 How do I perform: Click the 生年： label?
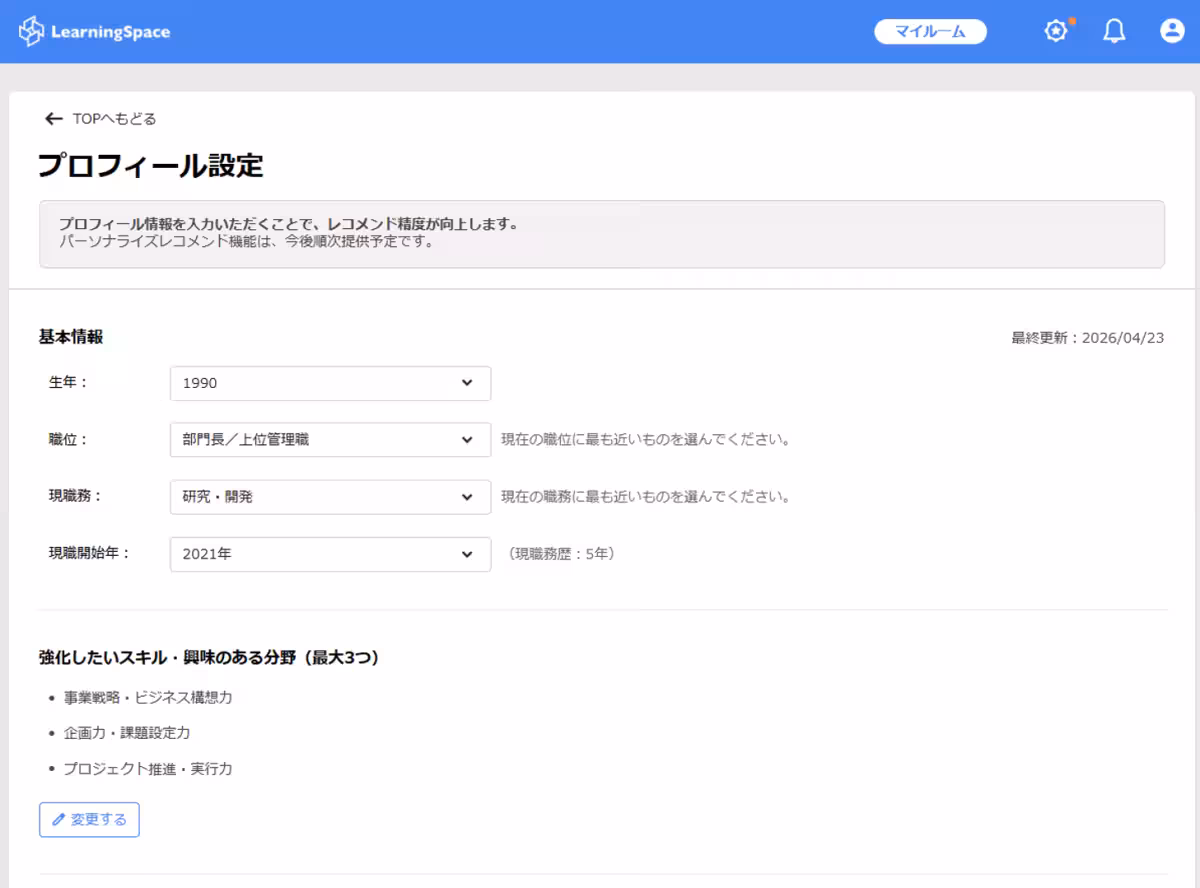[x=69, y=382]
